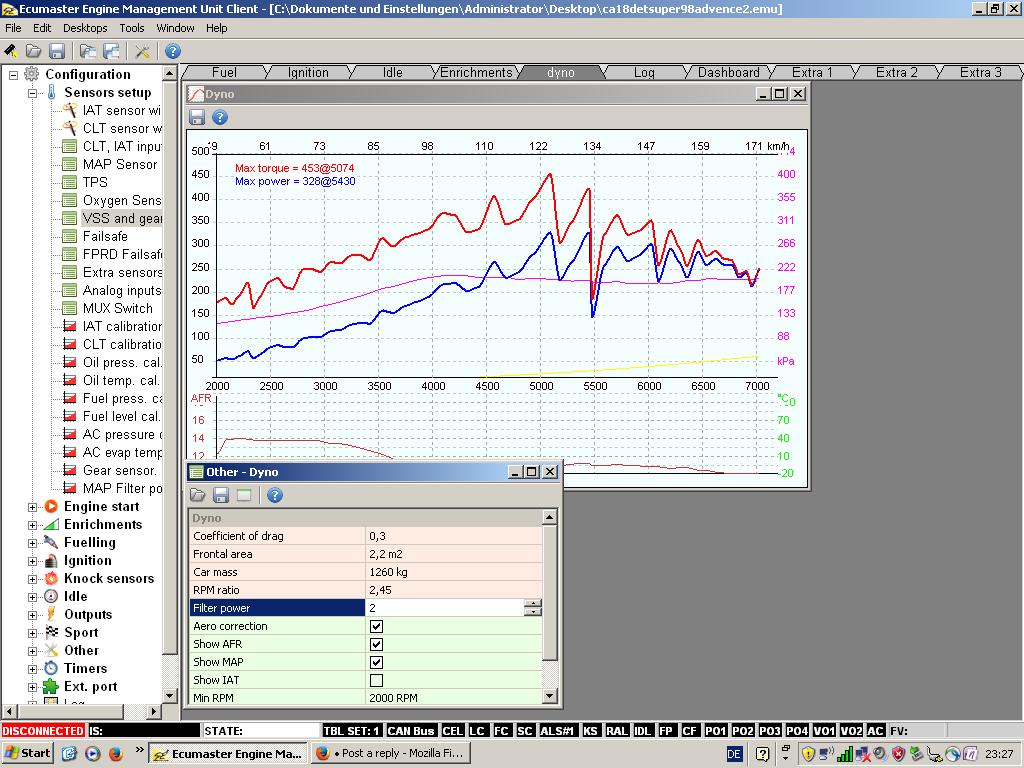The image size is (1024, 768).
Task: Open the Desktops menu
Action: 84,28
